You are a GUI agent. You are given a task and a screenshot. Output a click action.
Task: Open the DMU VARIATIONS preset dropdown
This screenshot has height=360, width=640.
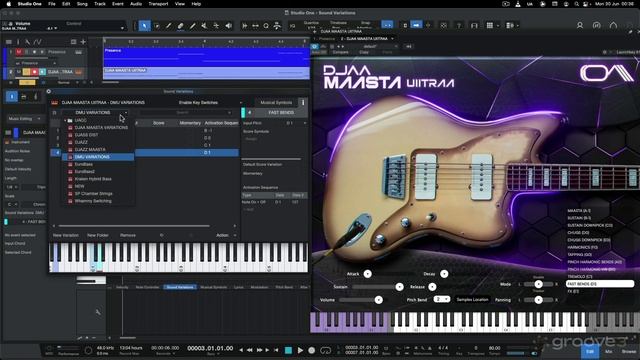(96, 112)
